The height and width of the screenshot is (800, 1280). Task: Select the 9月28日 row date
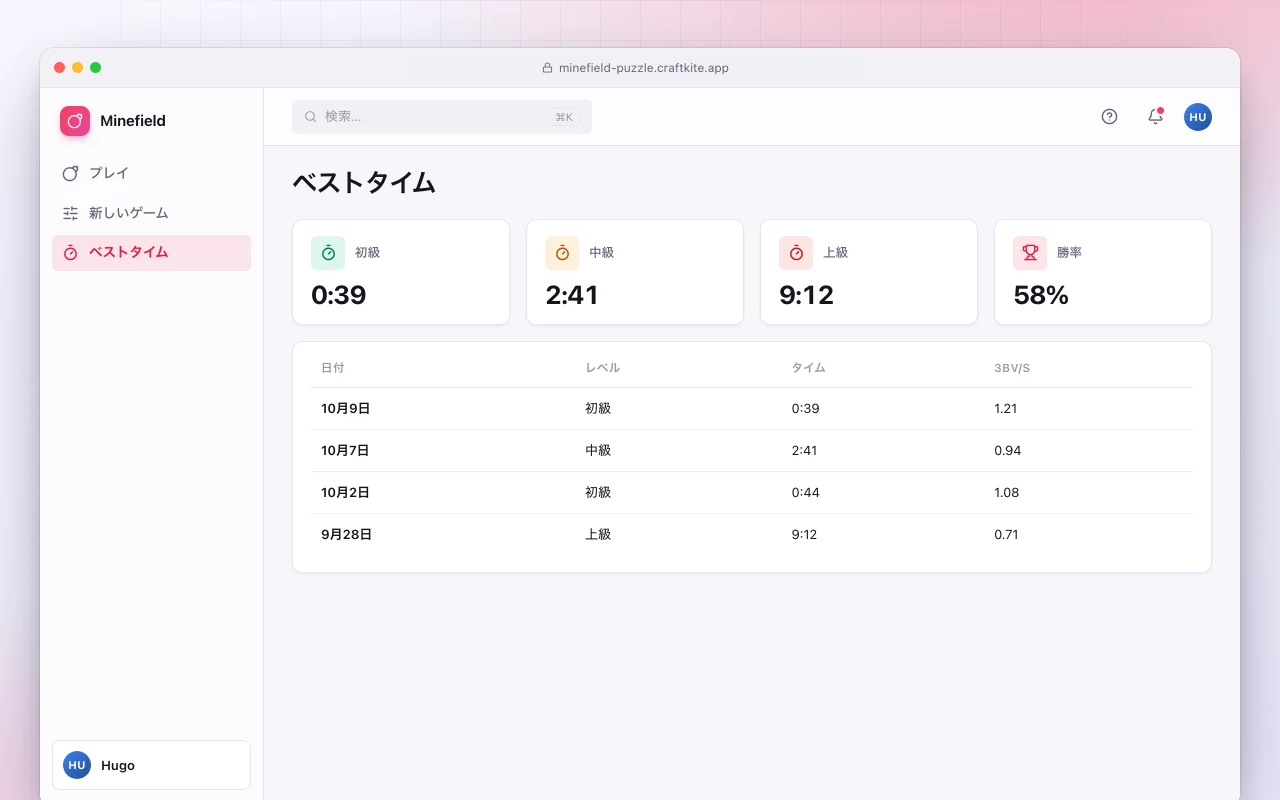click(x=347, y=535)
